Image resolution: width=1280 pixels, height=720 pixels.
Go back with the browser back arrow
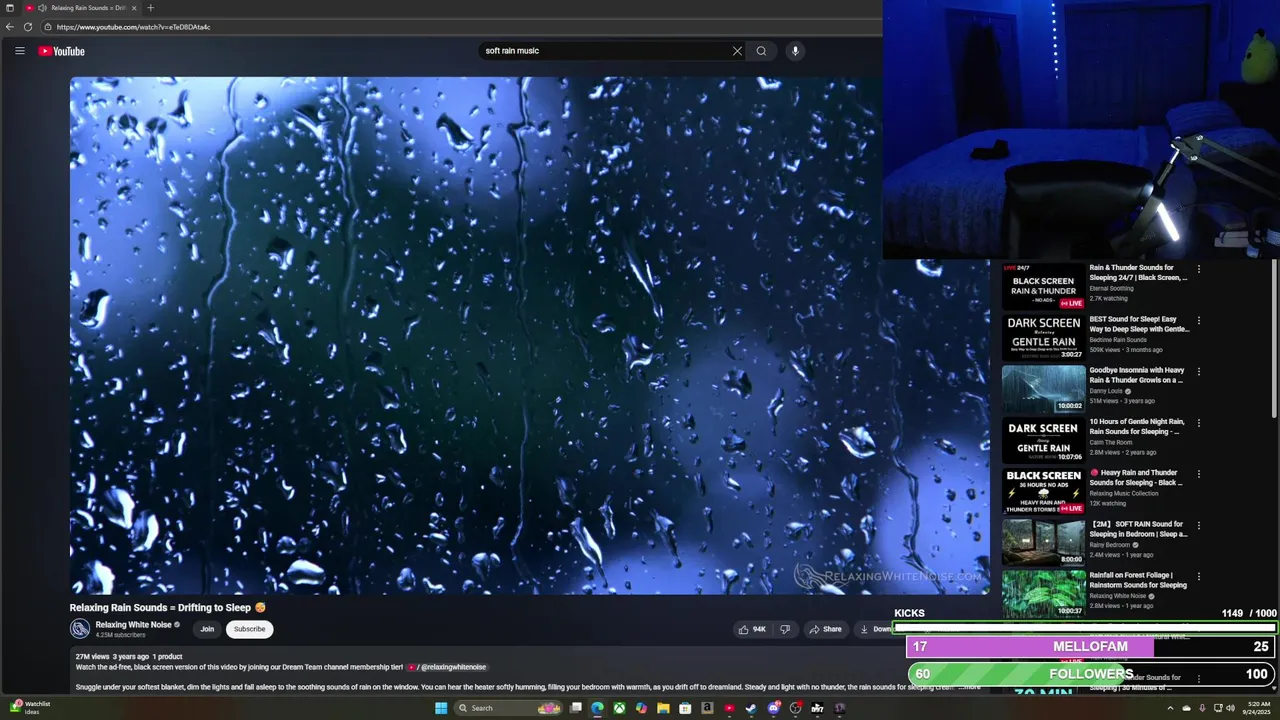coord(10,27)
